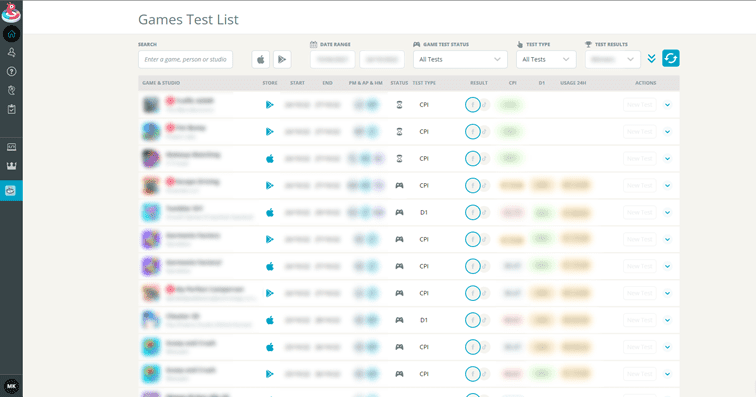Image resolution: width=756 pixels, height=397 pixels.
Task: Open the date range start field
Action: tap(333, 59)
